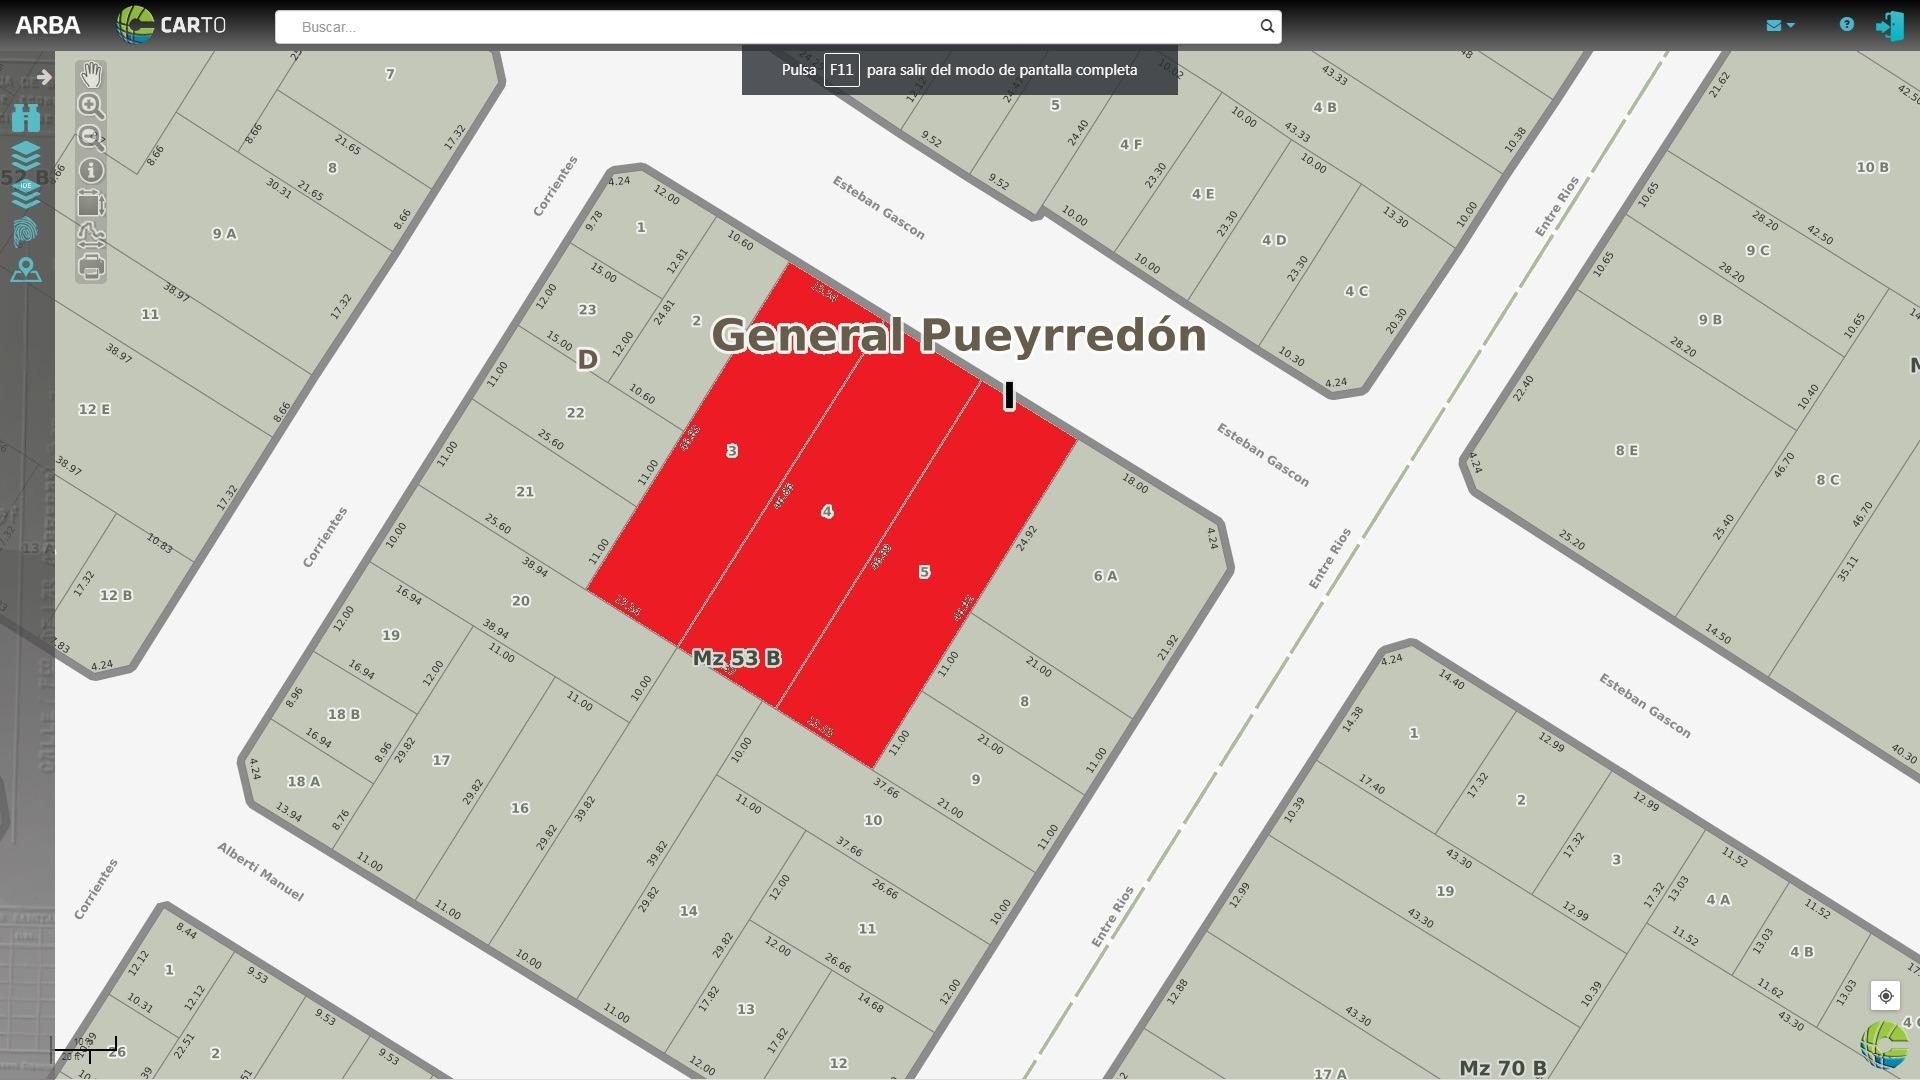Choose the measure area tool
The height and width of the screenshot is (1080, 1920).
pyautogui.click(x=91, y=203)
